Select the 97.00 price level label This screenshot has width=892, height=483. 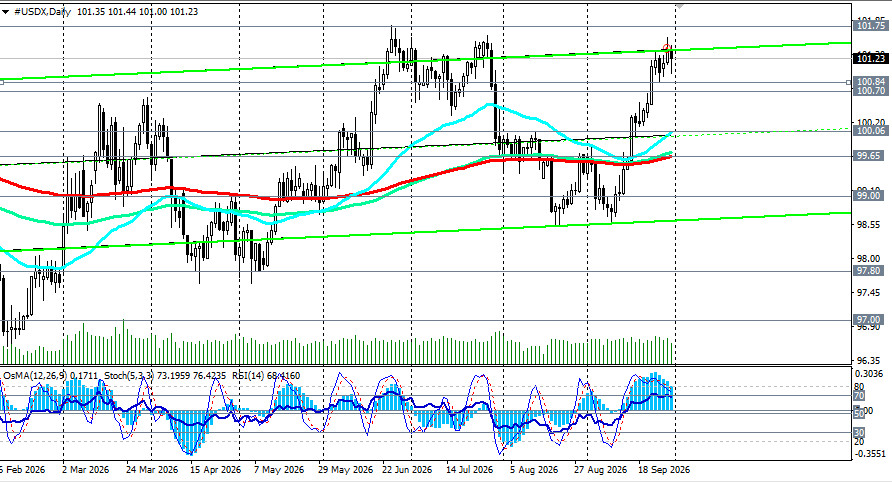[868, 320]
